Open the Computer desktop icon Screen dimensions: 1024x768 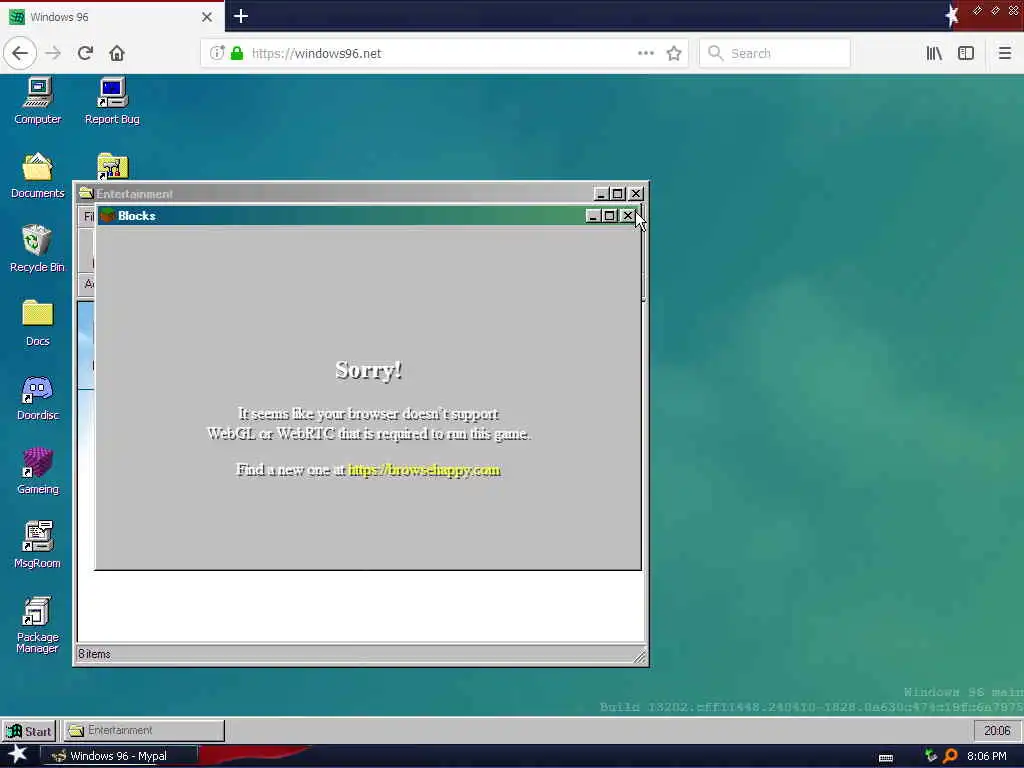click(38, 101)
